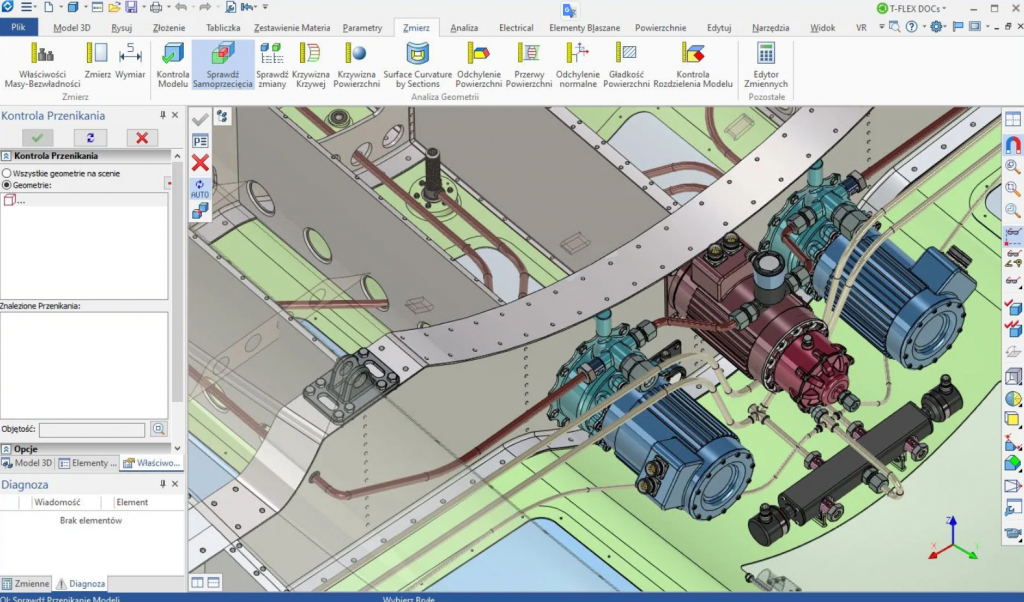The width and height of the screenshot is (1024, 602).
Task: Expand the Opcje section
Action: pyautogui.click(x=6, y=449)
